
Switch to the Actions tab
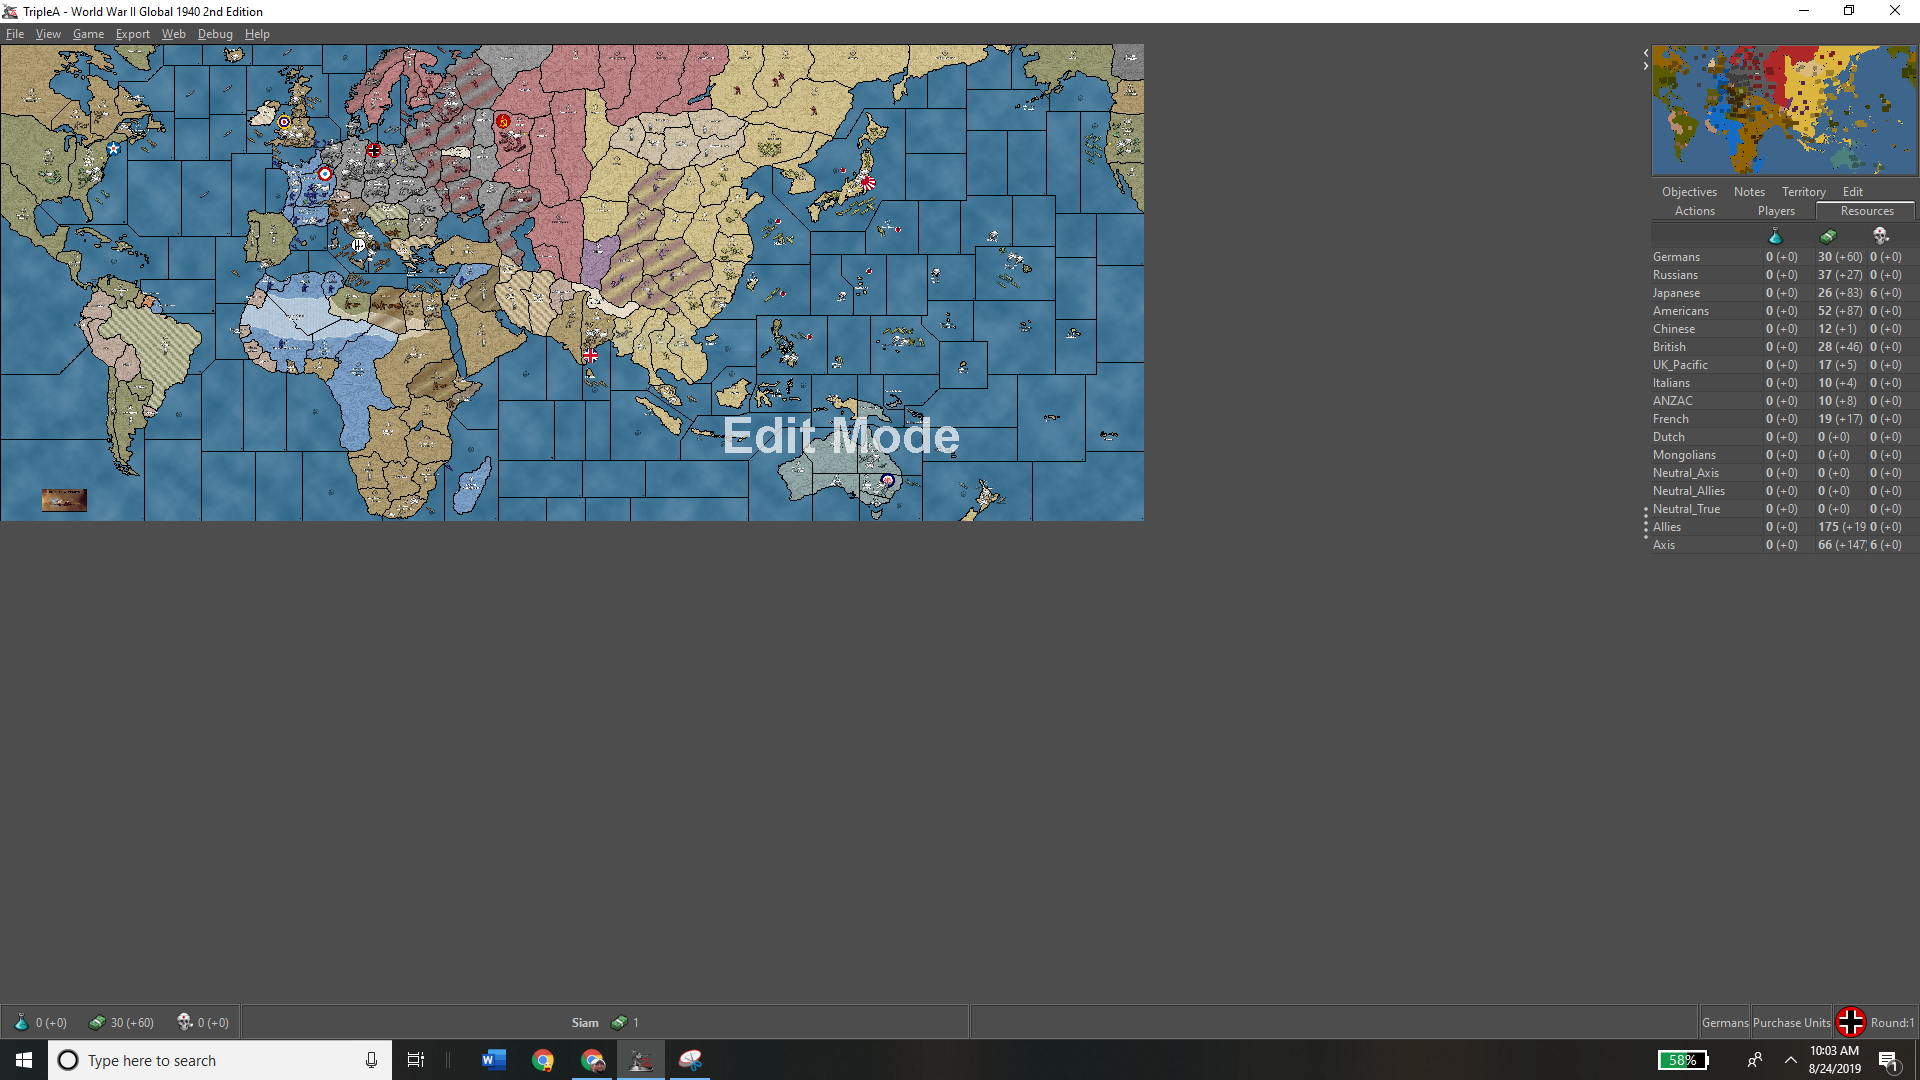(x=1694, y=211)
